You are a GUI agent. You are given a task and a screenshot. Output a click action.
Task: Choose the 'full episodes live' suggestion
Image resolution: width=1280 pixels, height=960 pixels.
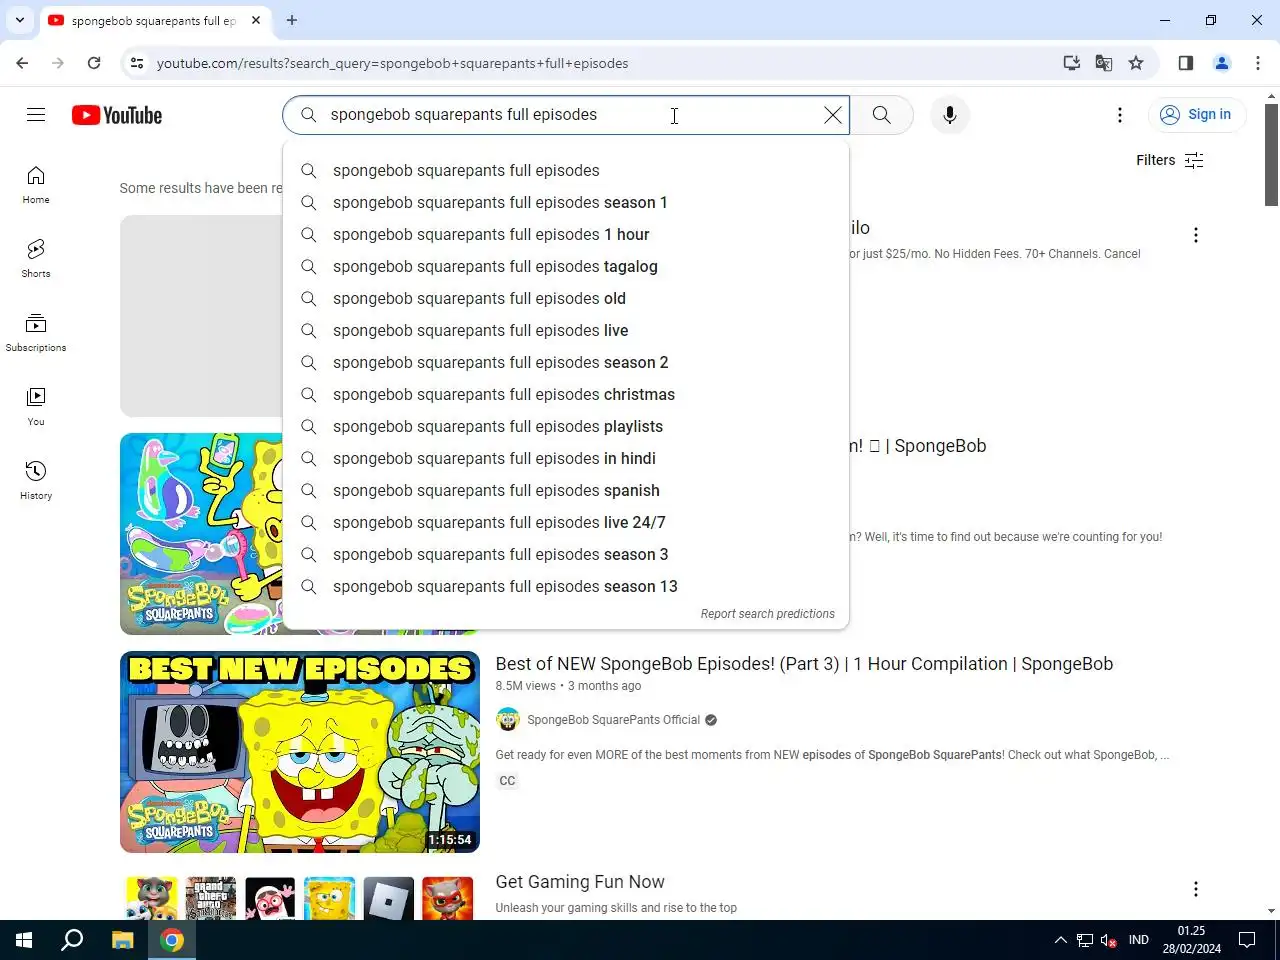click(566, 331)
